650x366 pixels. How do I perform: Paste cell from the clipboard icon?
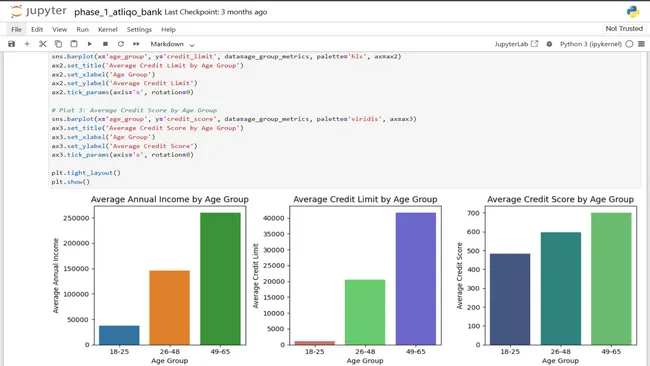(74, 44)
